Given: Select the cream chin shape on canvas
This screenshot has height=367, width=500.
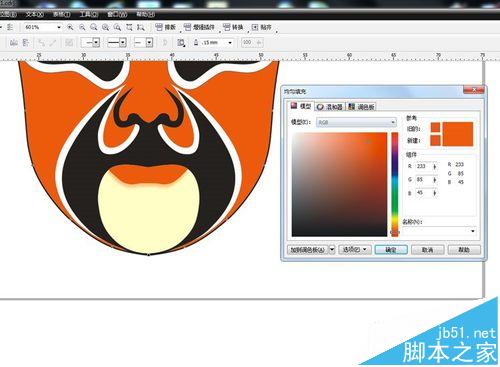Looking at the screenshot, I should [x=148, y=217].
